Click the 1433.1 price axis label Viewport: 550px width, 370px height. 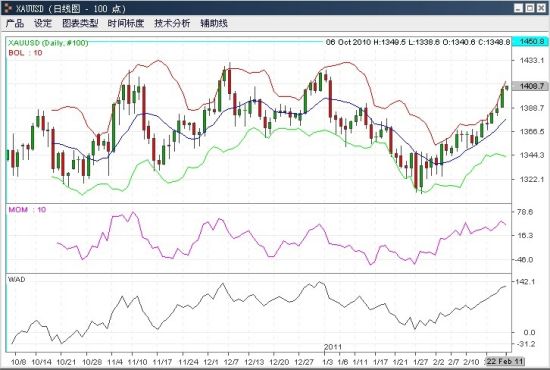pos(532,60)
